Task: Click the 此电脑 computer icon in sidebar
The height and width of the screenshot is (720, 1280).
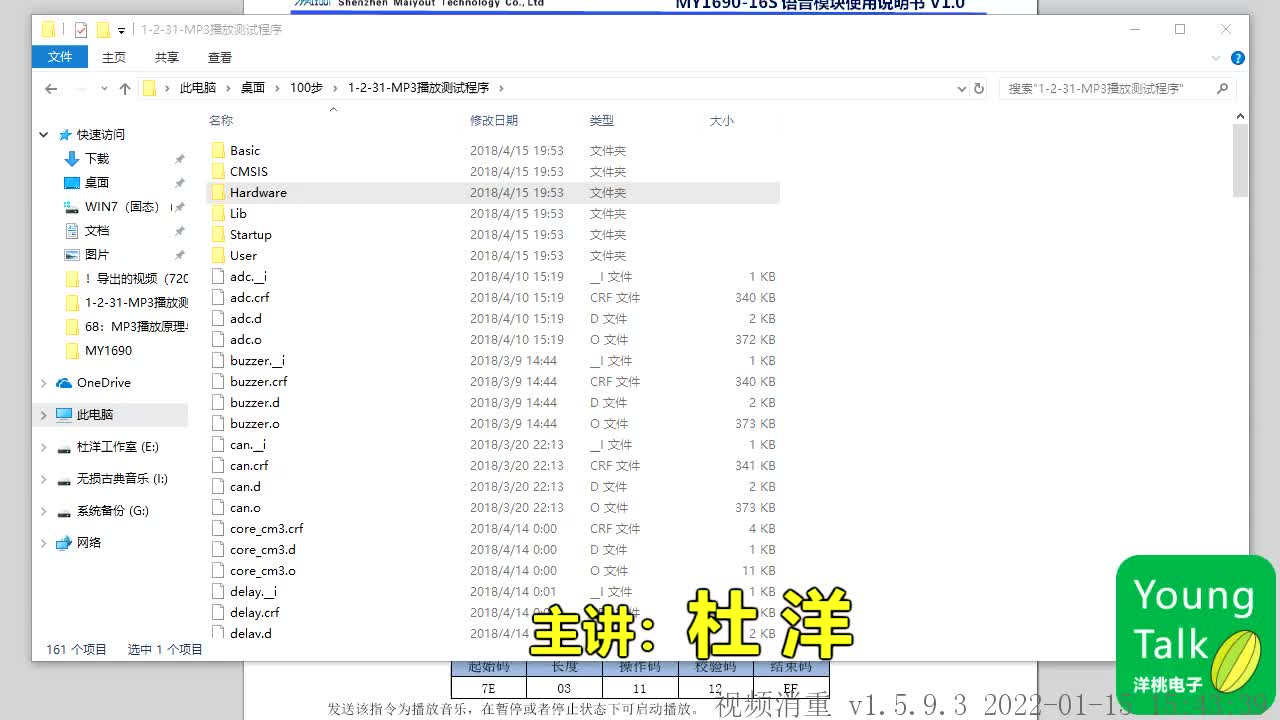Action: tap(64, 415)
